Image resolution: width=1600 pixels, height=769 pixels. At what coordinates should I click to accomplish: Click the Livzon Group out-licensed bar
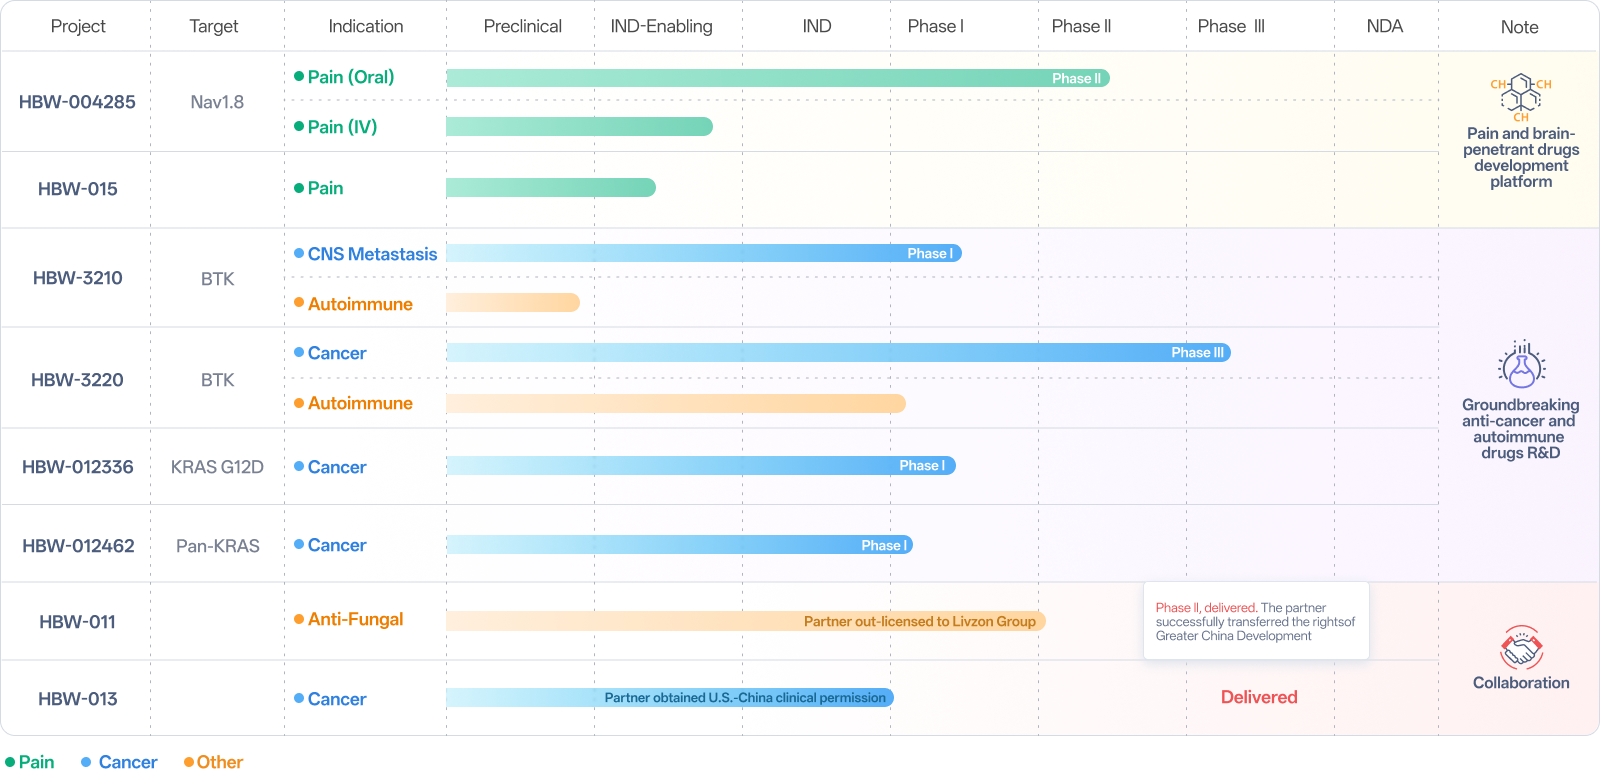tap(745, 621)
